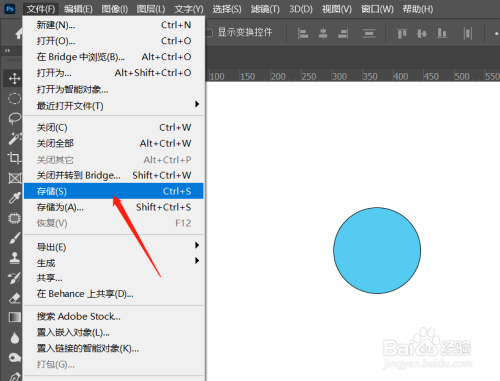Expand the toolbar double-arrow handle
500x381 pixels.
7,51
